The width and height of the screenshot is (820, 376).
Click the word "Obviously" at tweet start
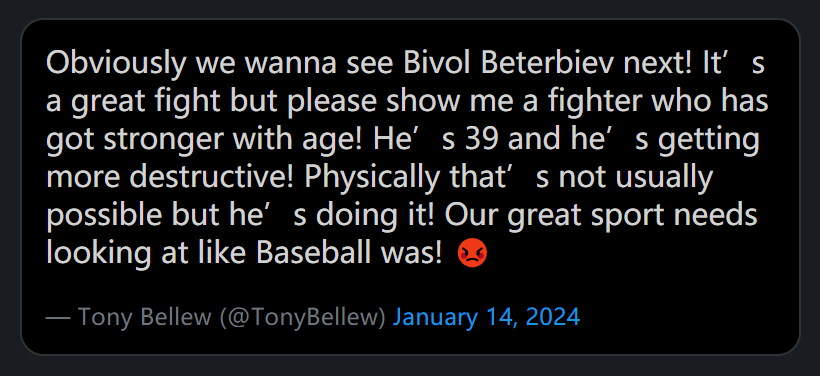[x=117, y=64]
